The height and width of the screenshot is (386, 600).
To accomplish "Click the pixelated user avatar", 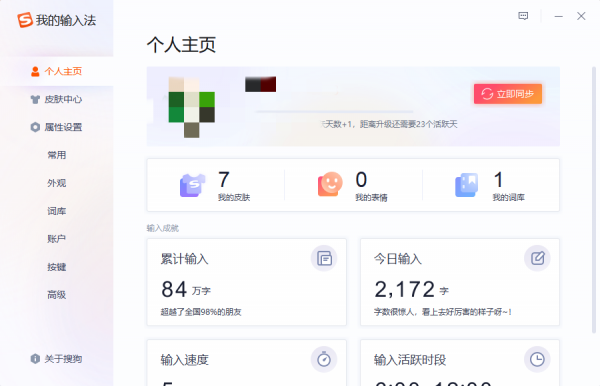I will tap(191, 107).
